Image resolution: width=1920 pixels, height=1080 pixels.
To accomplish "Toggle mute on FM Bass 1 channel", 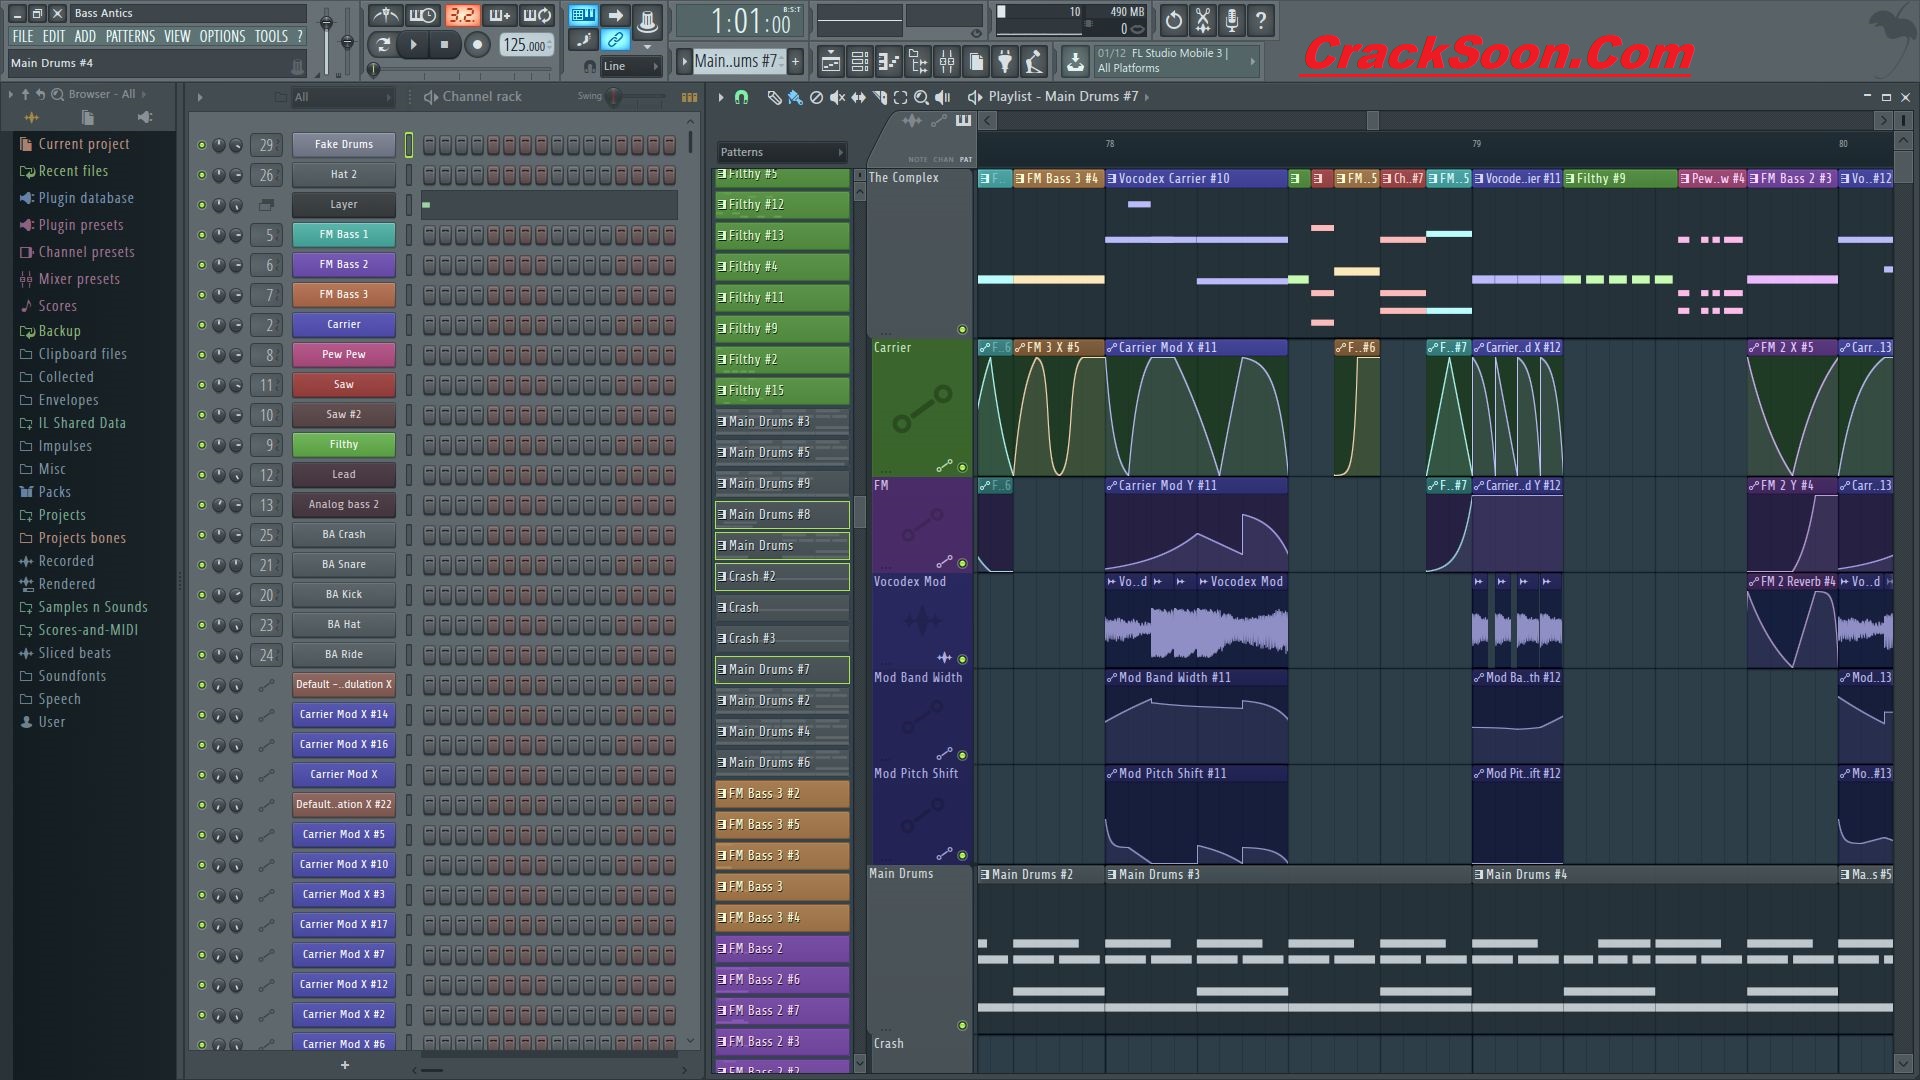I will (200, 233).
